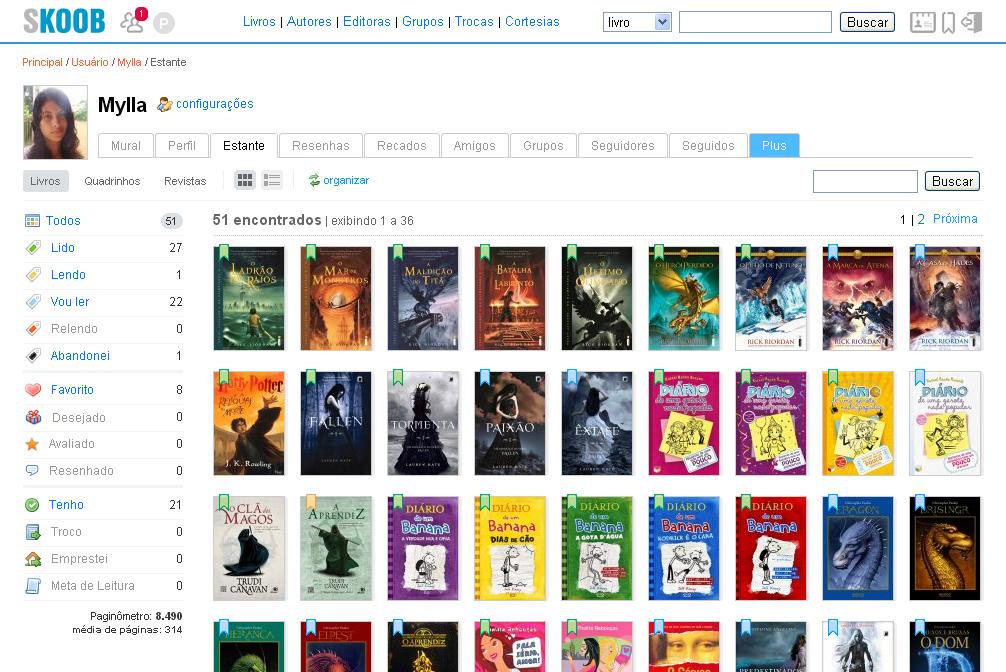Click the green Lido tag icon

coord(33,248)
